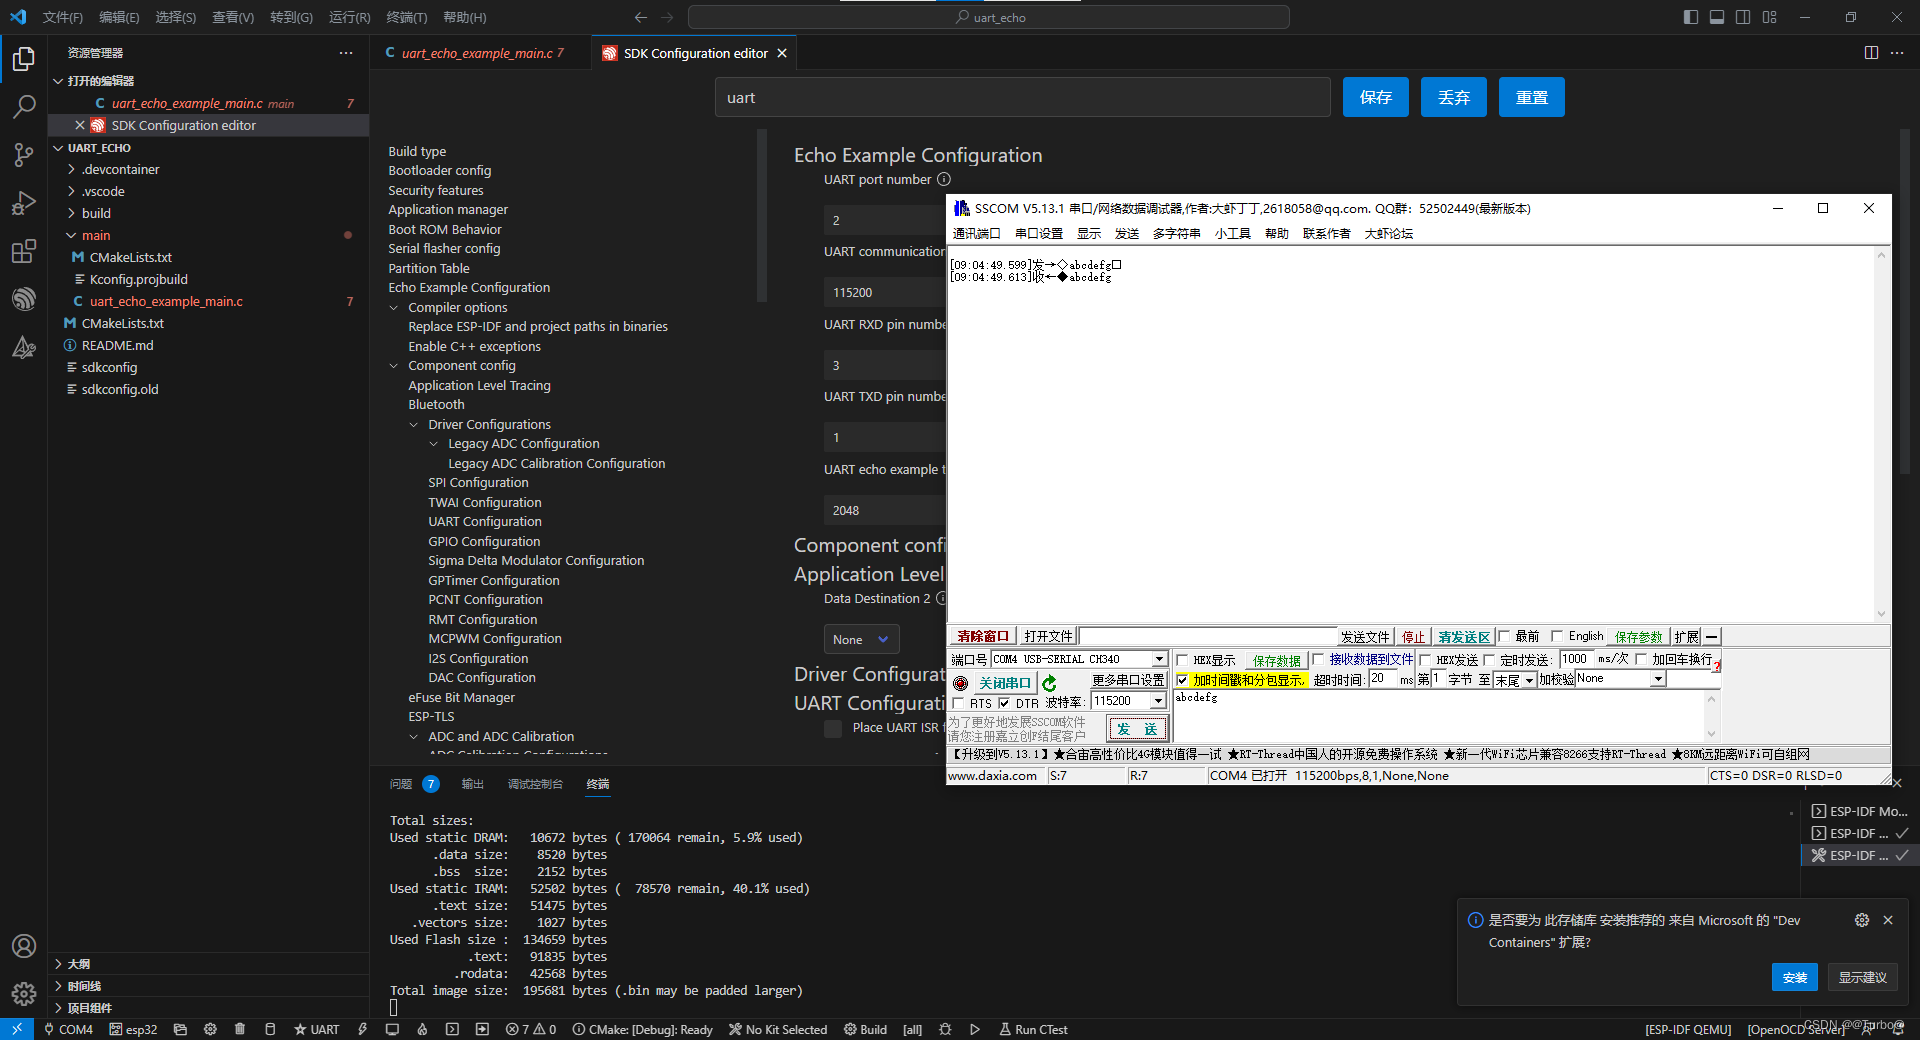This screenshot has height=1040, width=1920.
Task: Enable HEX显示 in SSCOM
Action: point(1181,661)
